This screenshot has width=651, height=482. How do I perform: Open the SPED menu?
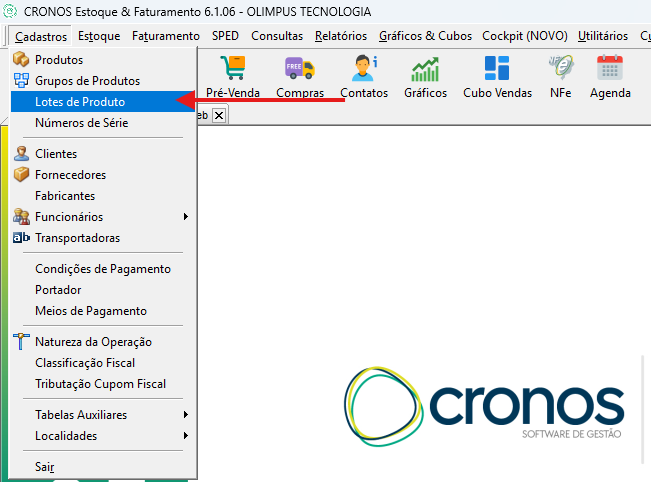tap(225, 36)
